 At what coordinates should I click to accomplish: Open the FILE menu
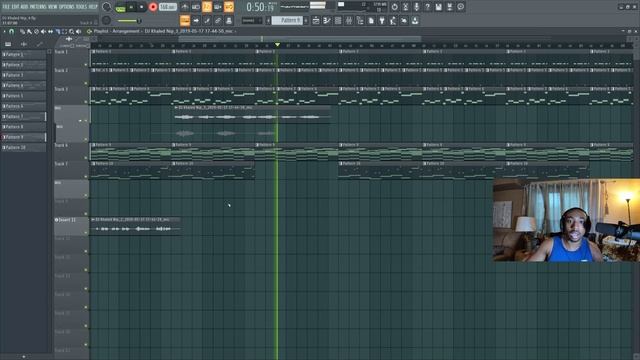pyautogui.click(x=6, y=7)
